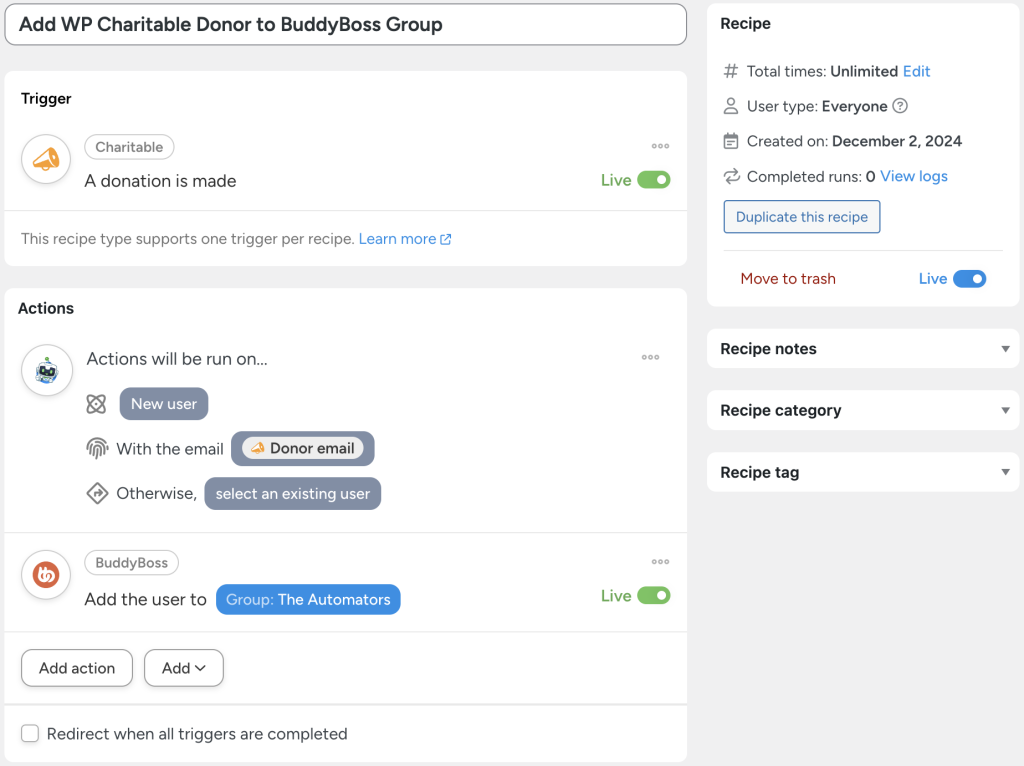1024x766 pixels.
Task: Select the Charitable trigger megaphone icon
Action: (x=45, y=159)
